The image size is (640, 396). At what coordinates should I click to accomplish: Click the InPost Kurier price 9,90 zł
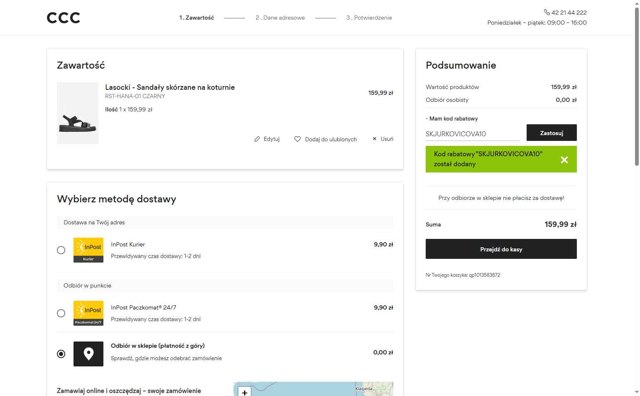coord(383,244)
